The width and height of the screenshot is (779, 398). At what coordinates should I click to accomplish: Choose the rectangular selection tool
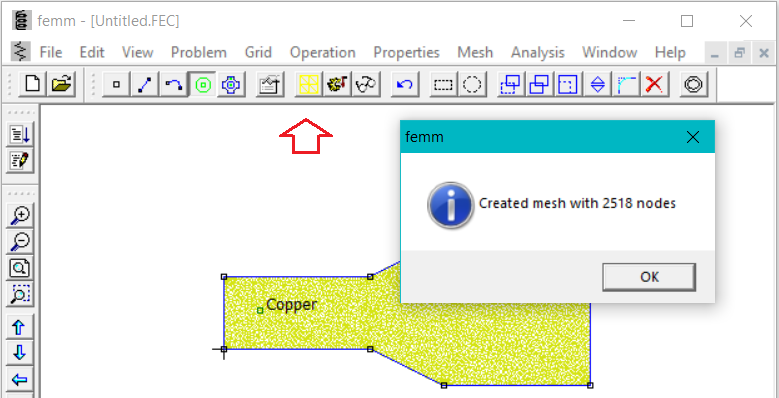(x=443, y=84)
